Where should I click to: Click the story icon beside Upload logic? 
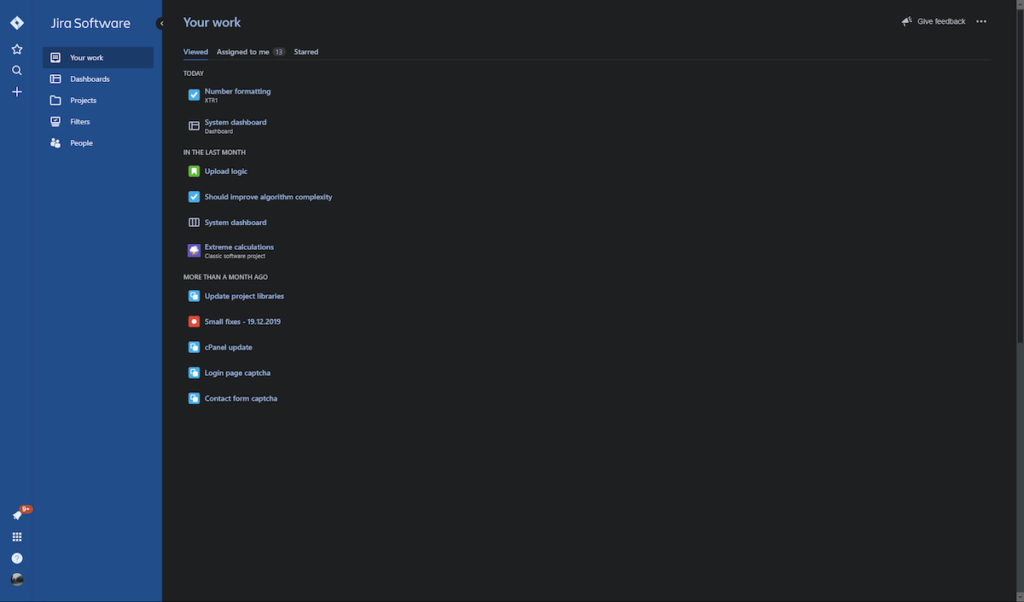pos(193,171)
